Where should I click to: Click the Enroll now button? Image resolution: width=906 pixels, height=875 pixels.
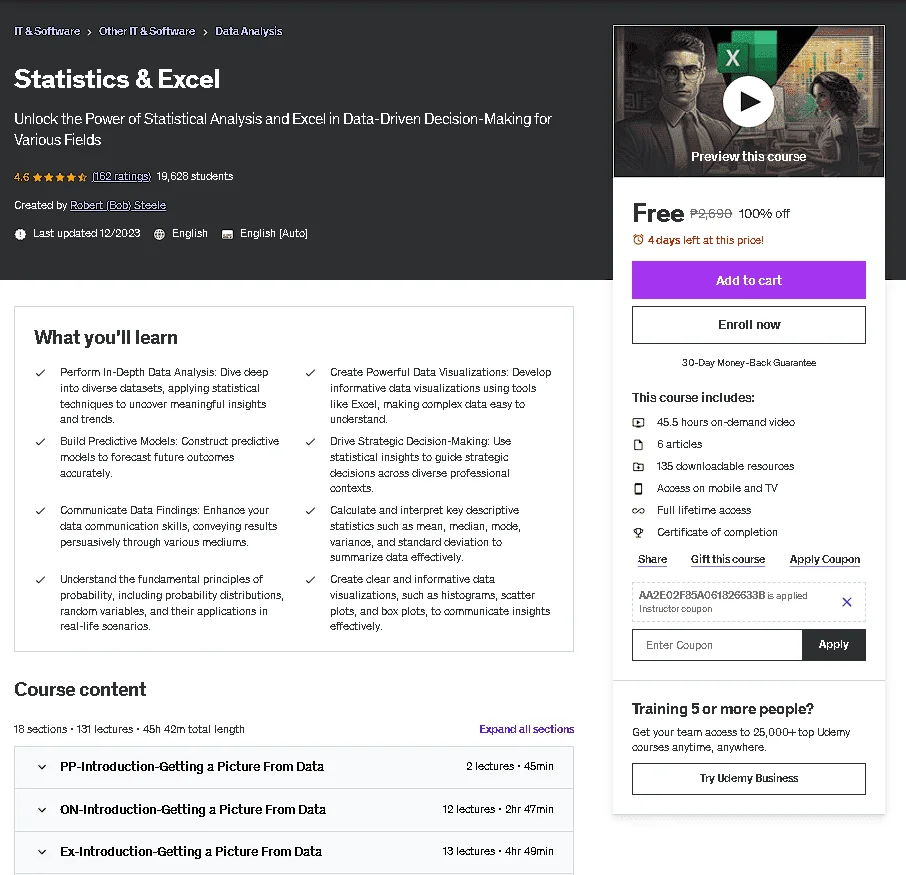coord(748,325)
